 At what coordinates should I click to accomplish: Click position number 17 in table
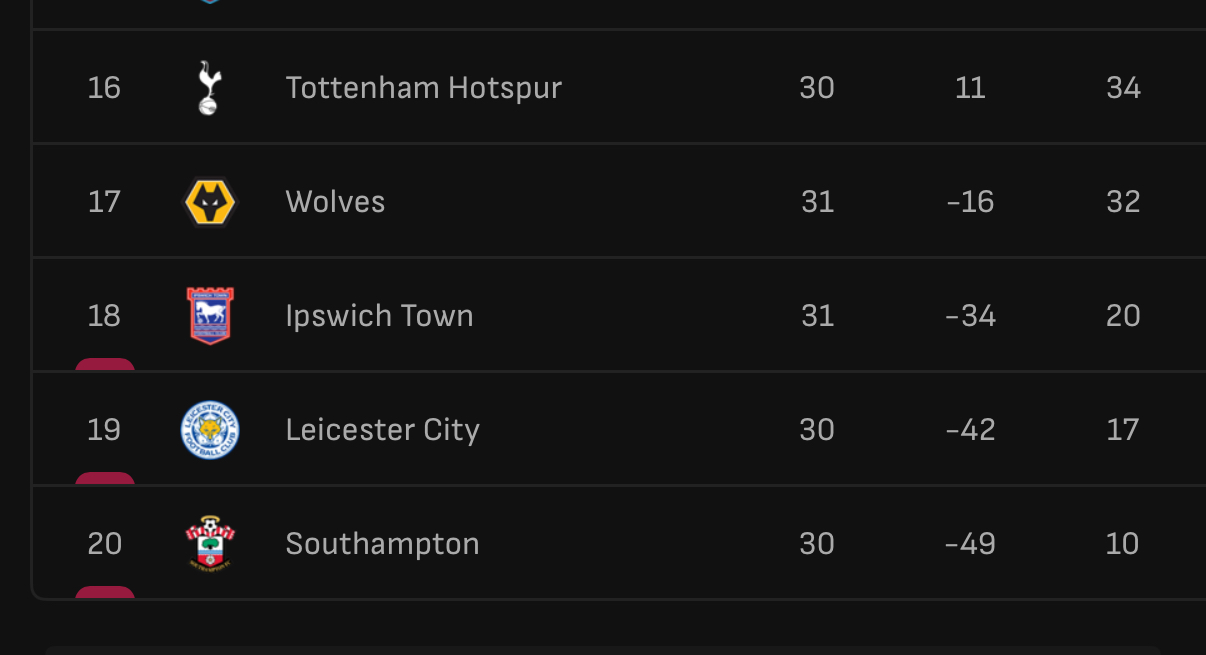click(x=104, y=202)
